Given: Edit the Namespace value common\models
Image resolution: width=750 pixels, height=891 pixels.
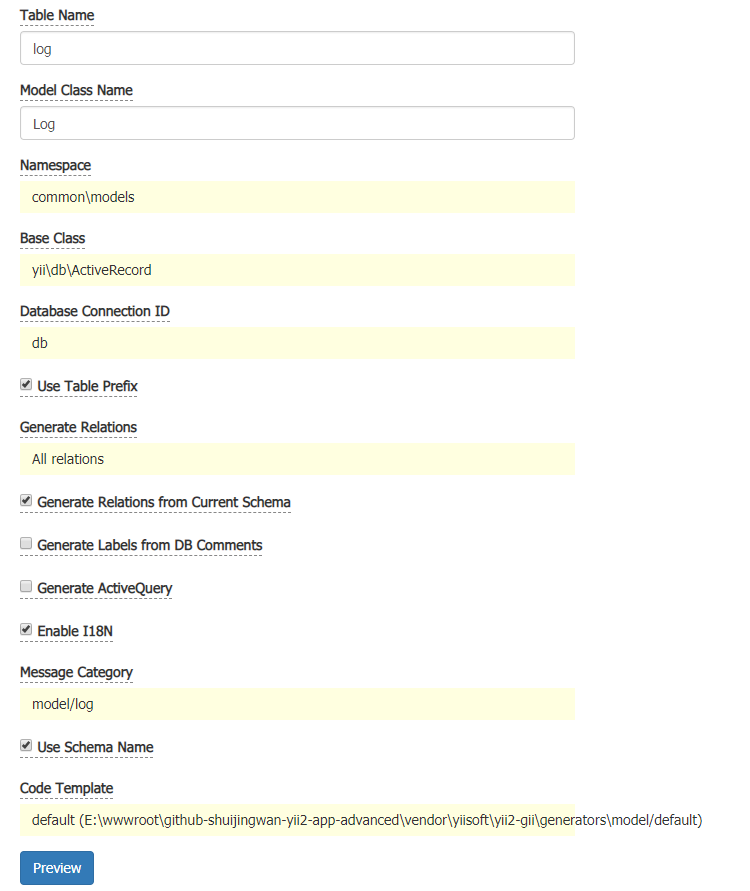Looking at the screenshot, I should (297, 197).
